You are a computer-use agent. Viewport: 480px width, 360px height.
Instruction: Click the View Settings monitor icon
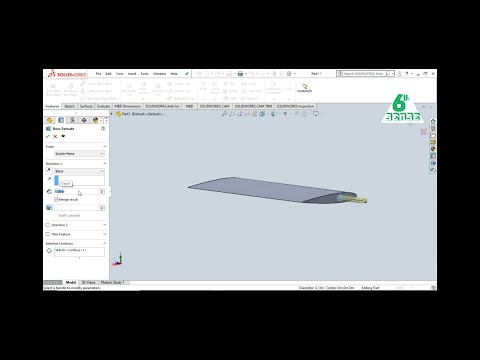click(316, 114)
